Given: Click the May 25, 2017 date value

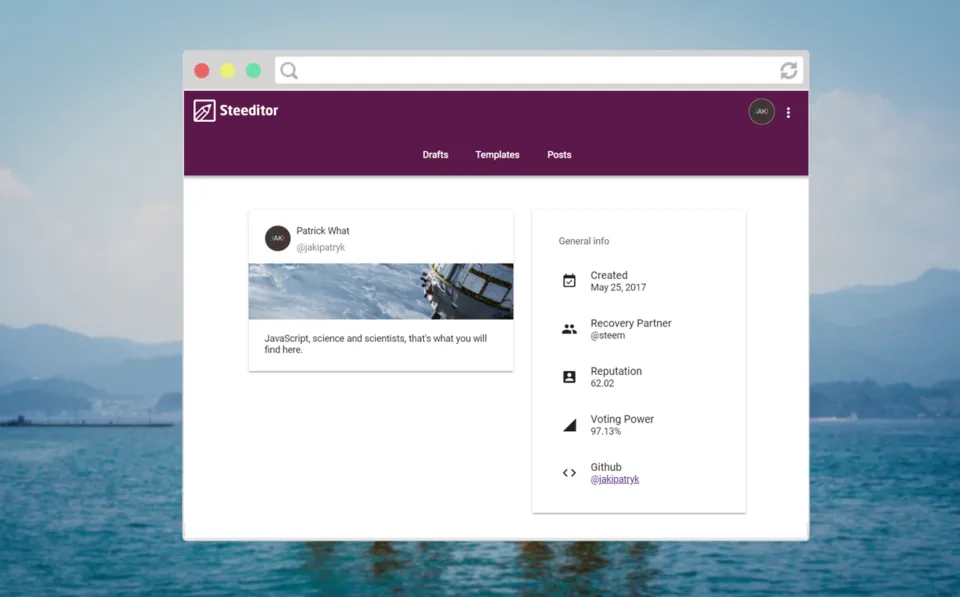Looking at the screenshot, I should [x=618, y=288].
